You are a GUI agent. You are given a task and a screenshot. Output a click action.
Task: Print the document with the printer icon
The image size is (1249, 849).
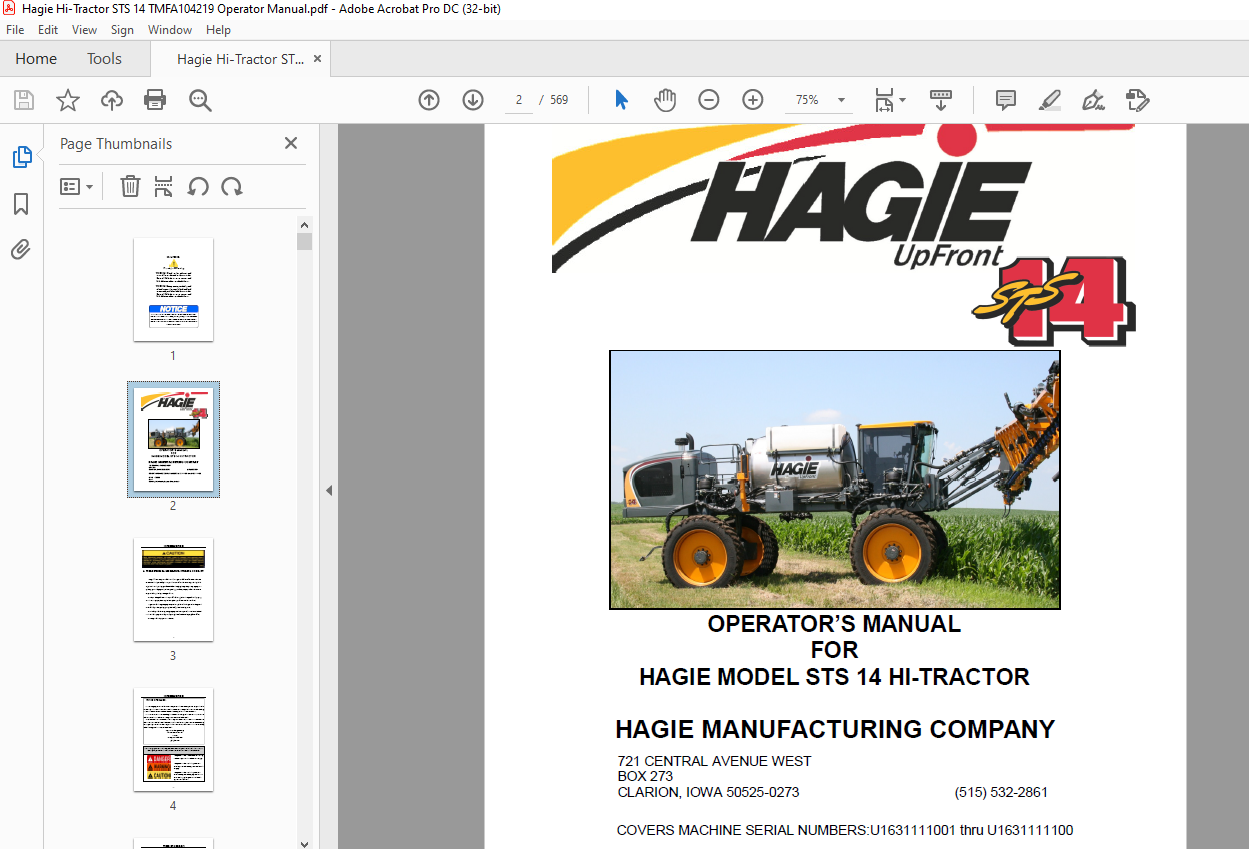click(x=155, y=100)
